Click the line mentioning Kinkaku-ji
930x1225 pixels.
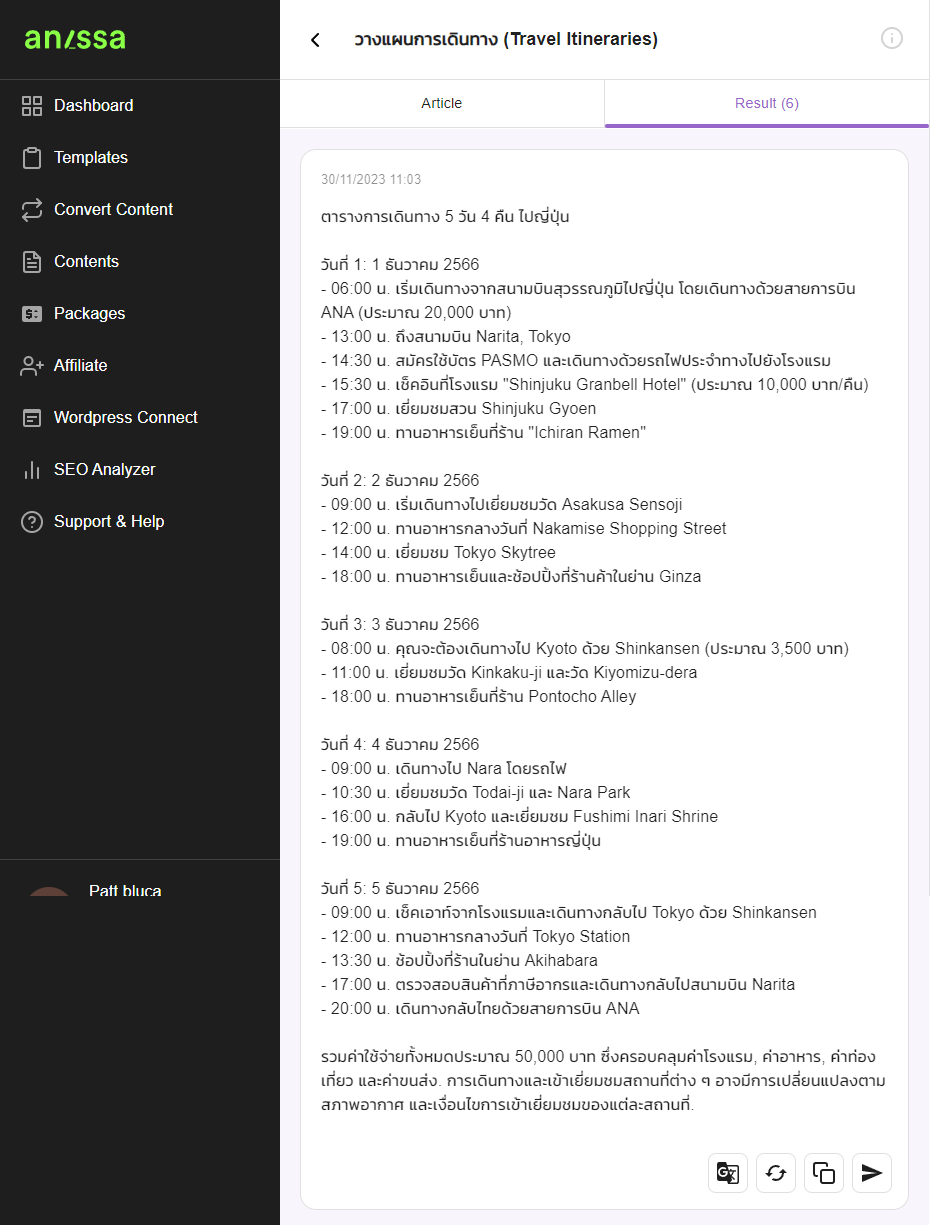pyautogui.click(x=509, y=672)
